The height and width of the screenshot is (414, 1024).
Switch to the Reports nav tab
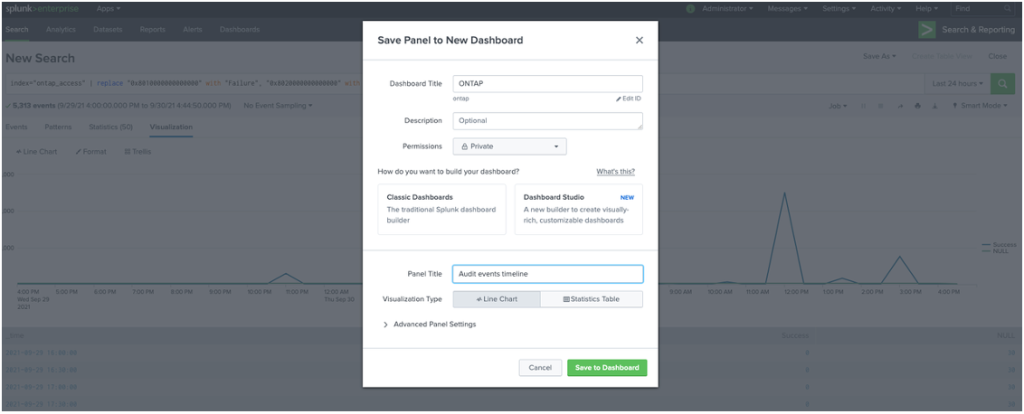(x=153, y=30)
